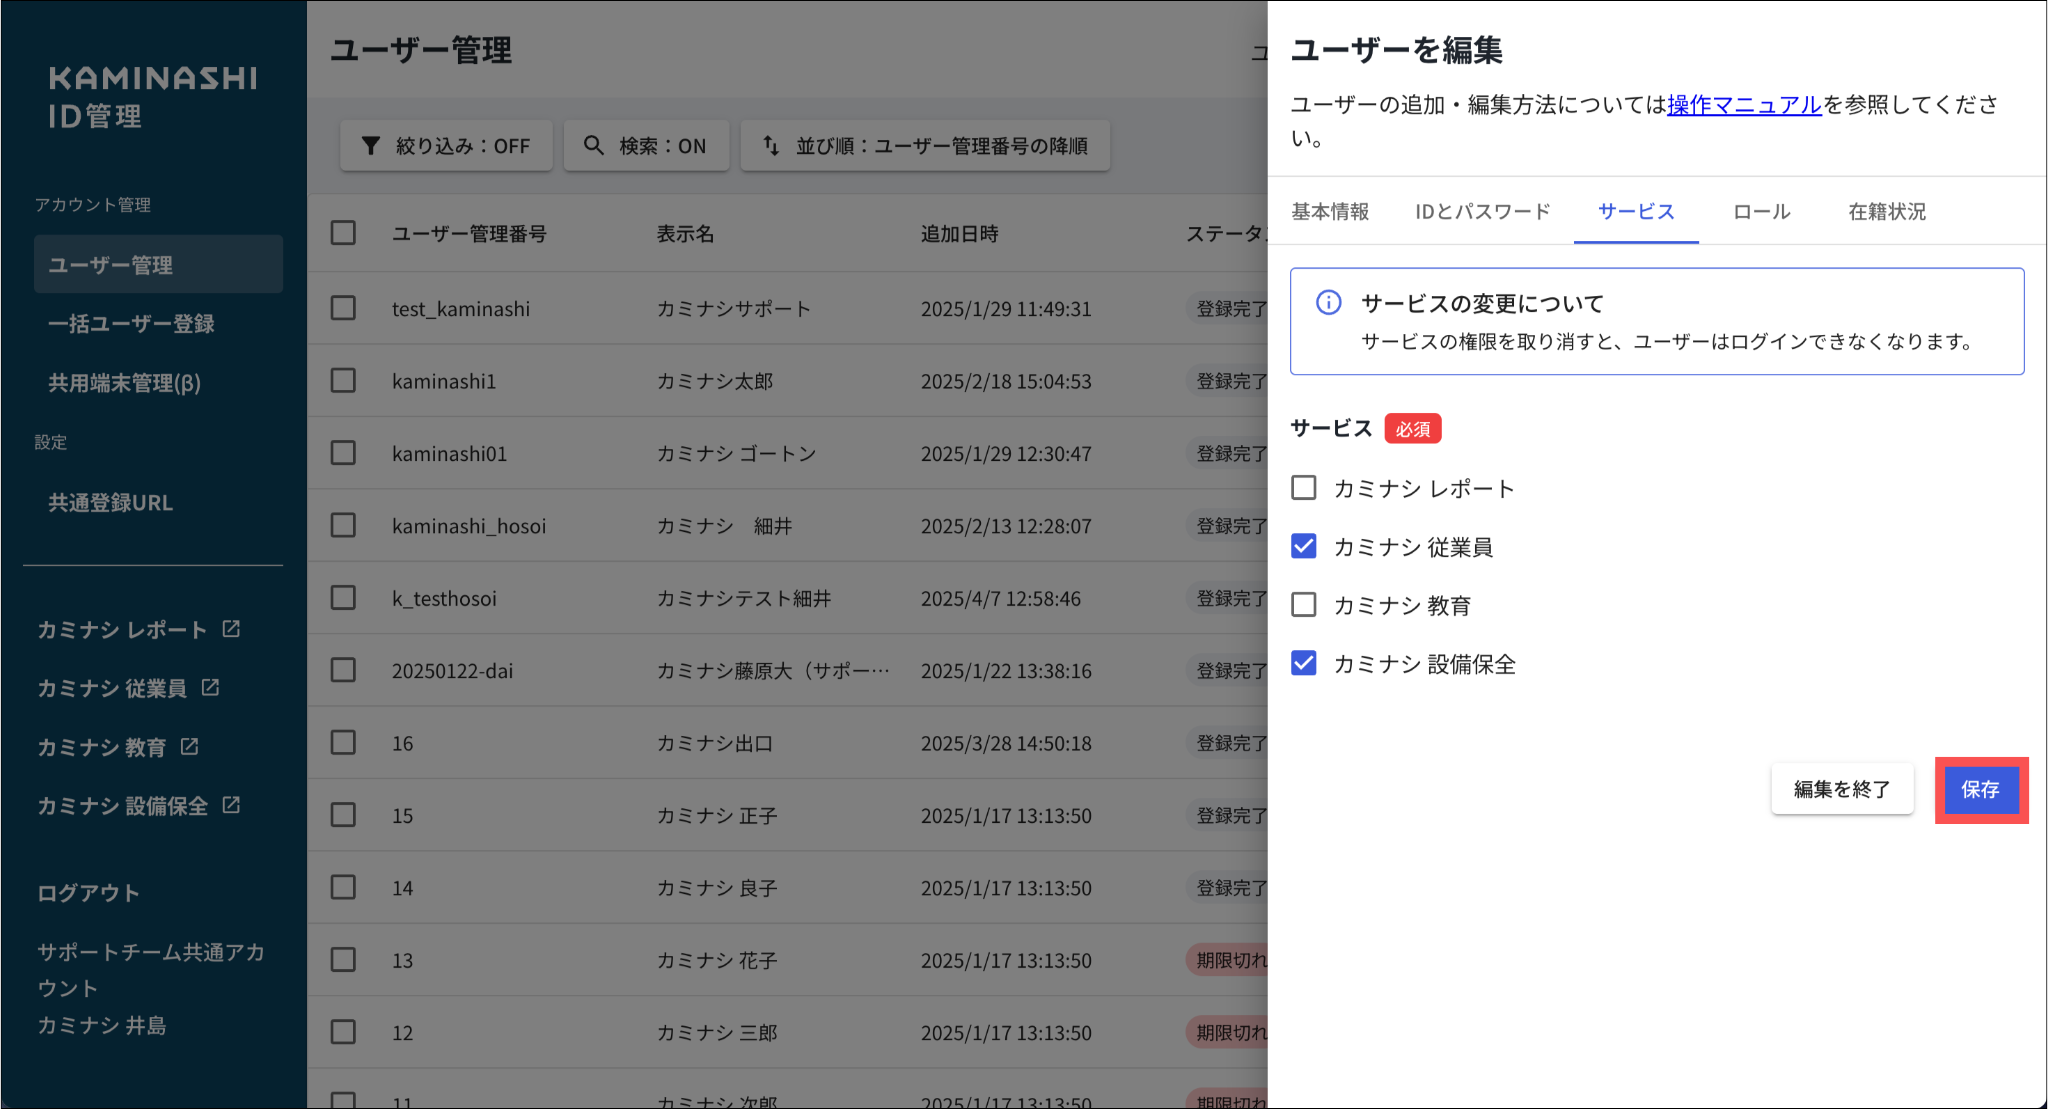2048x1109 pixels.
Task: Open ユーザー管理 in the sidebar
Action: (158, 264)
